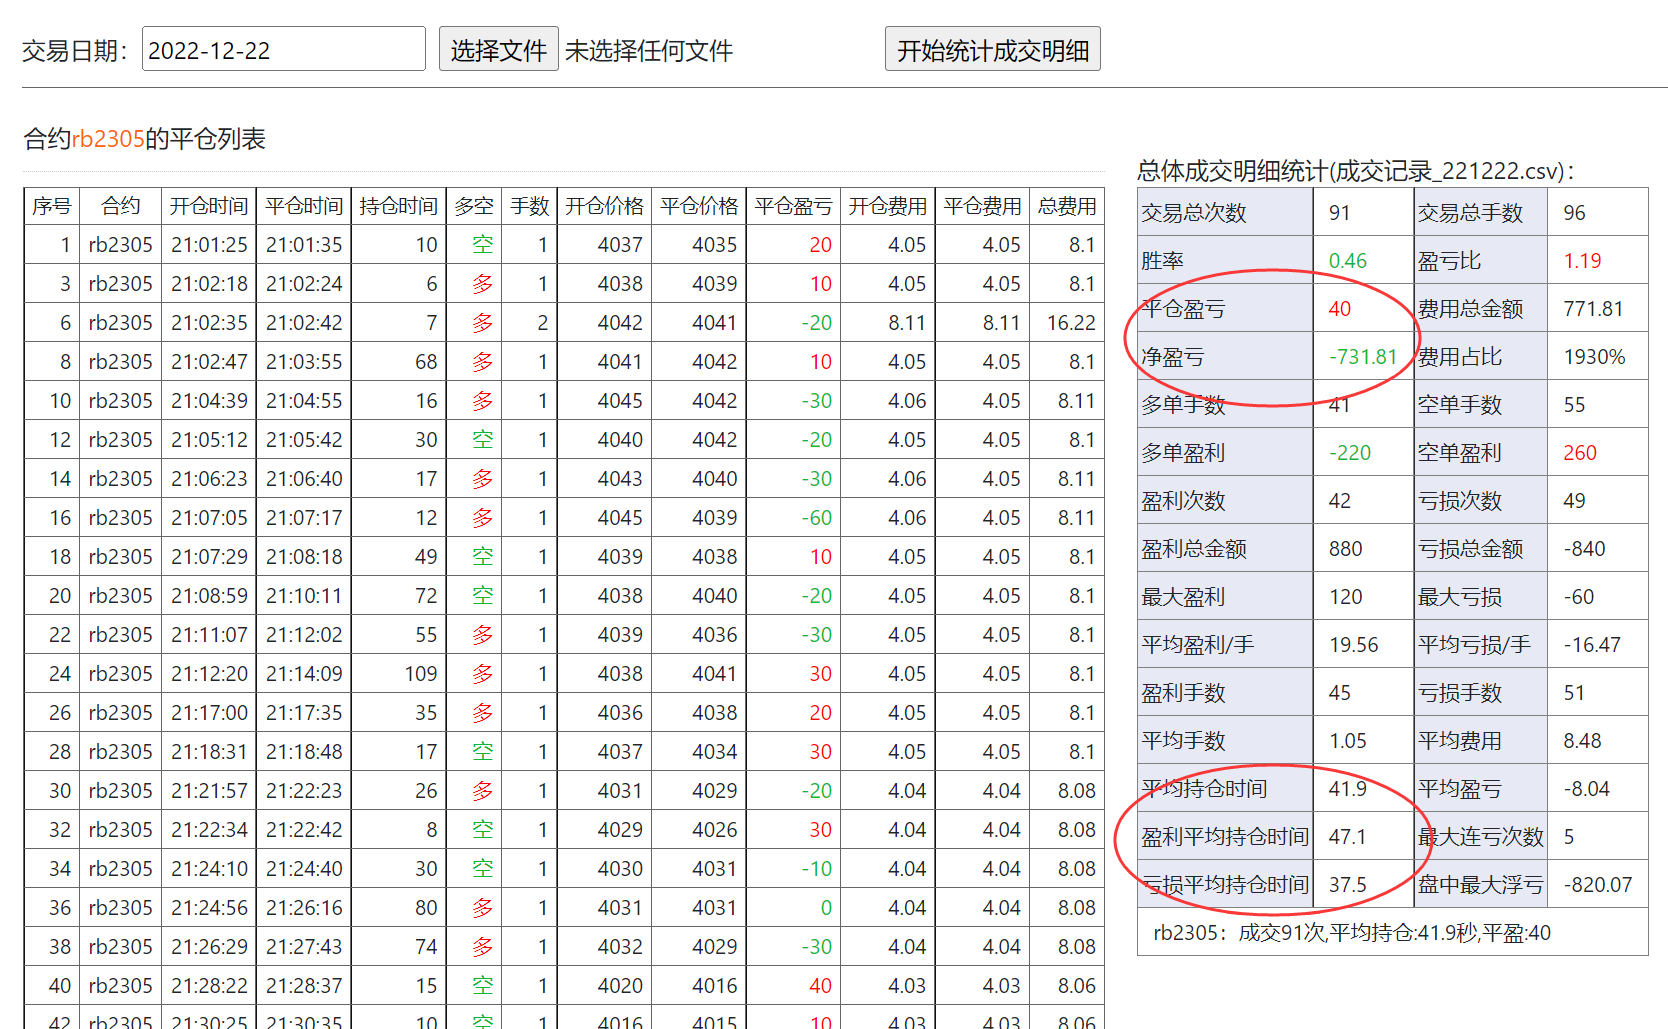Select the 净盈亏 value -731.81
The width and height of the screenshot is (1668, 1029).
tap(1362, 357)
